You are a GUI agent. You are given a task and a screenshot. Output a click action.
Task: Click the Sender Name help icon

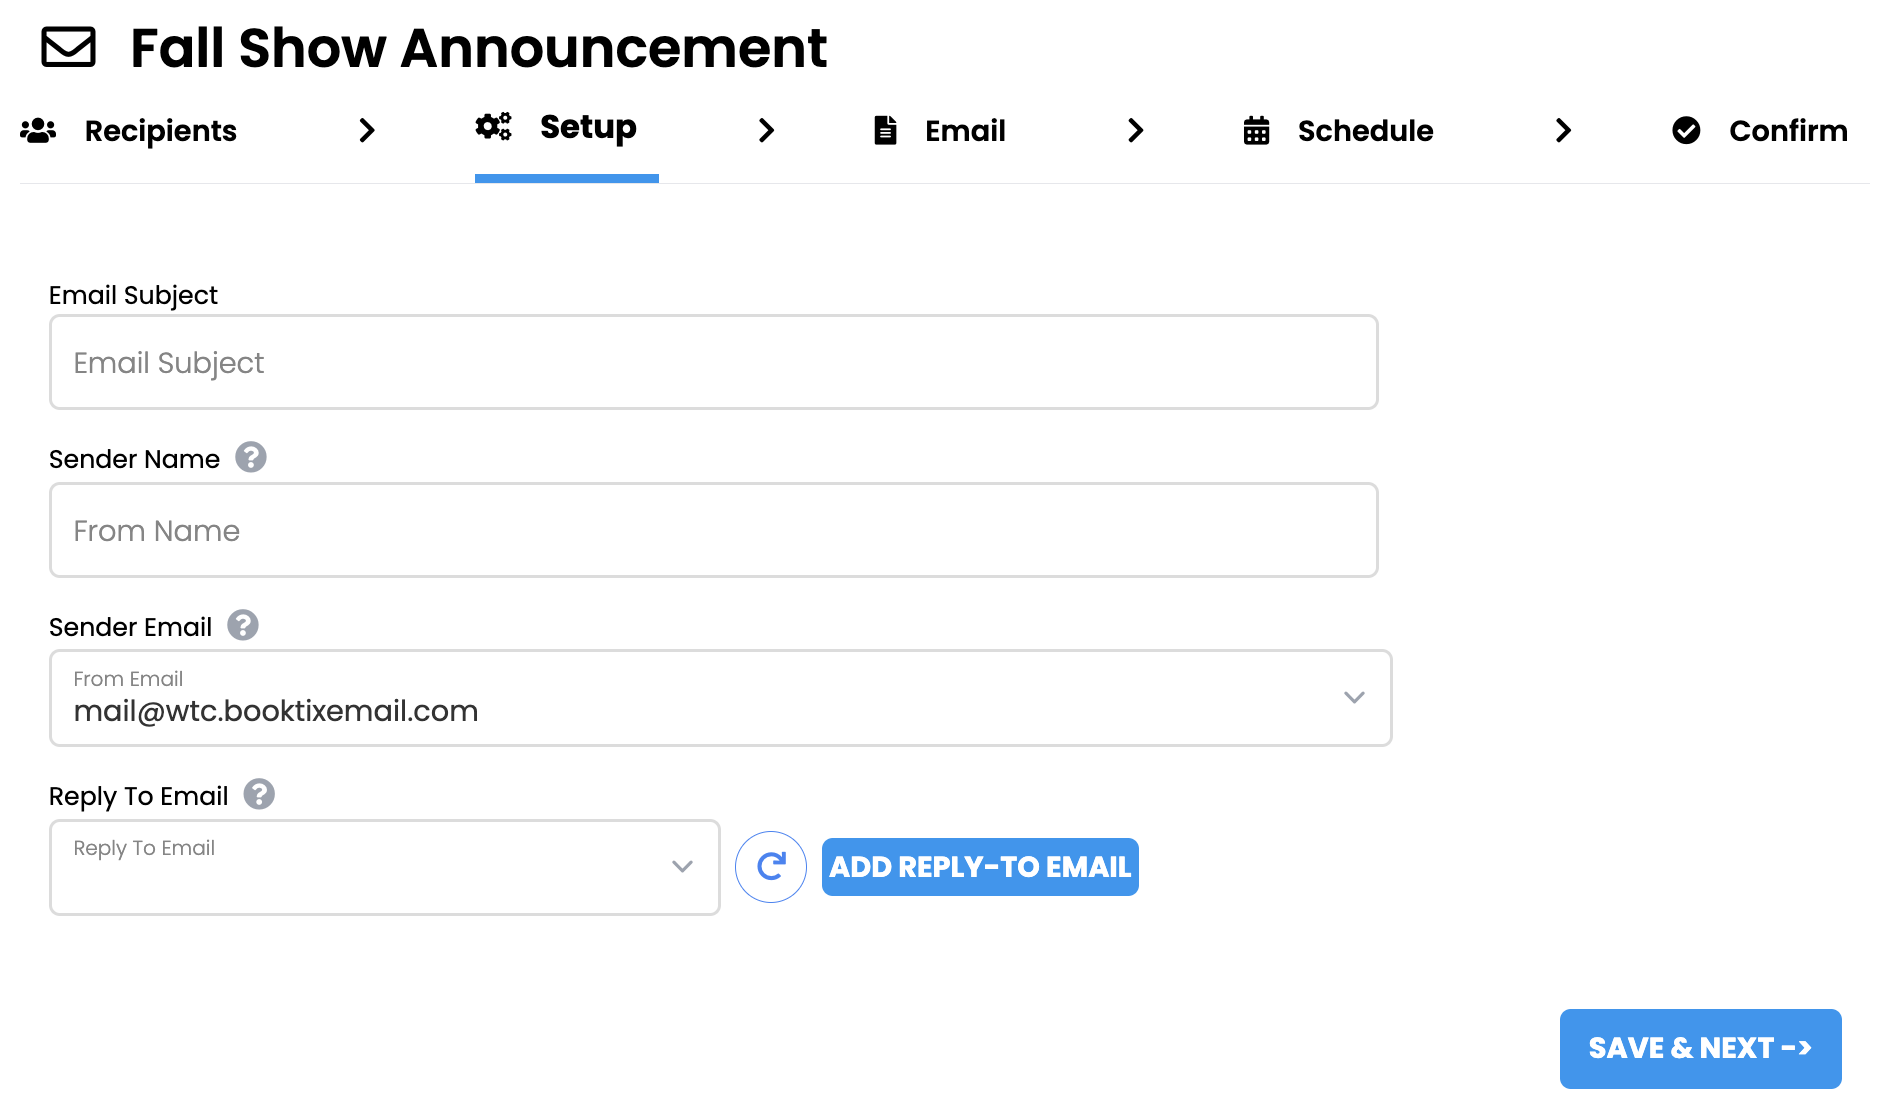(x=251, y=458)
